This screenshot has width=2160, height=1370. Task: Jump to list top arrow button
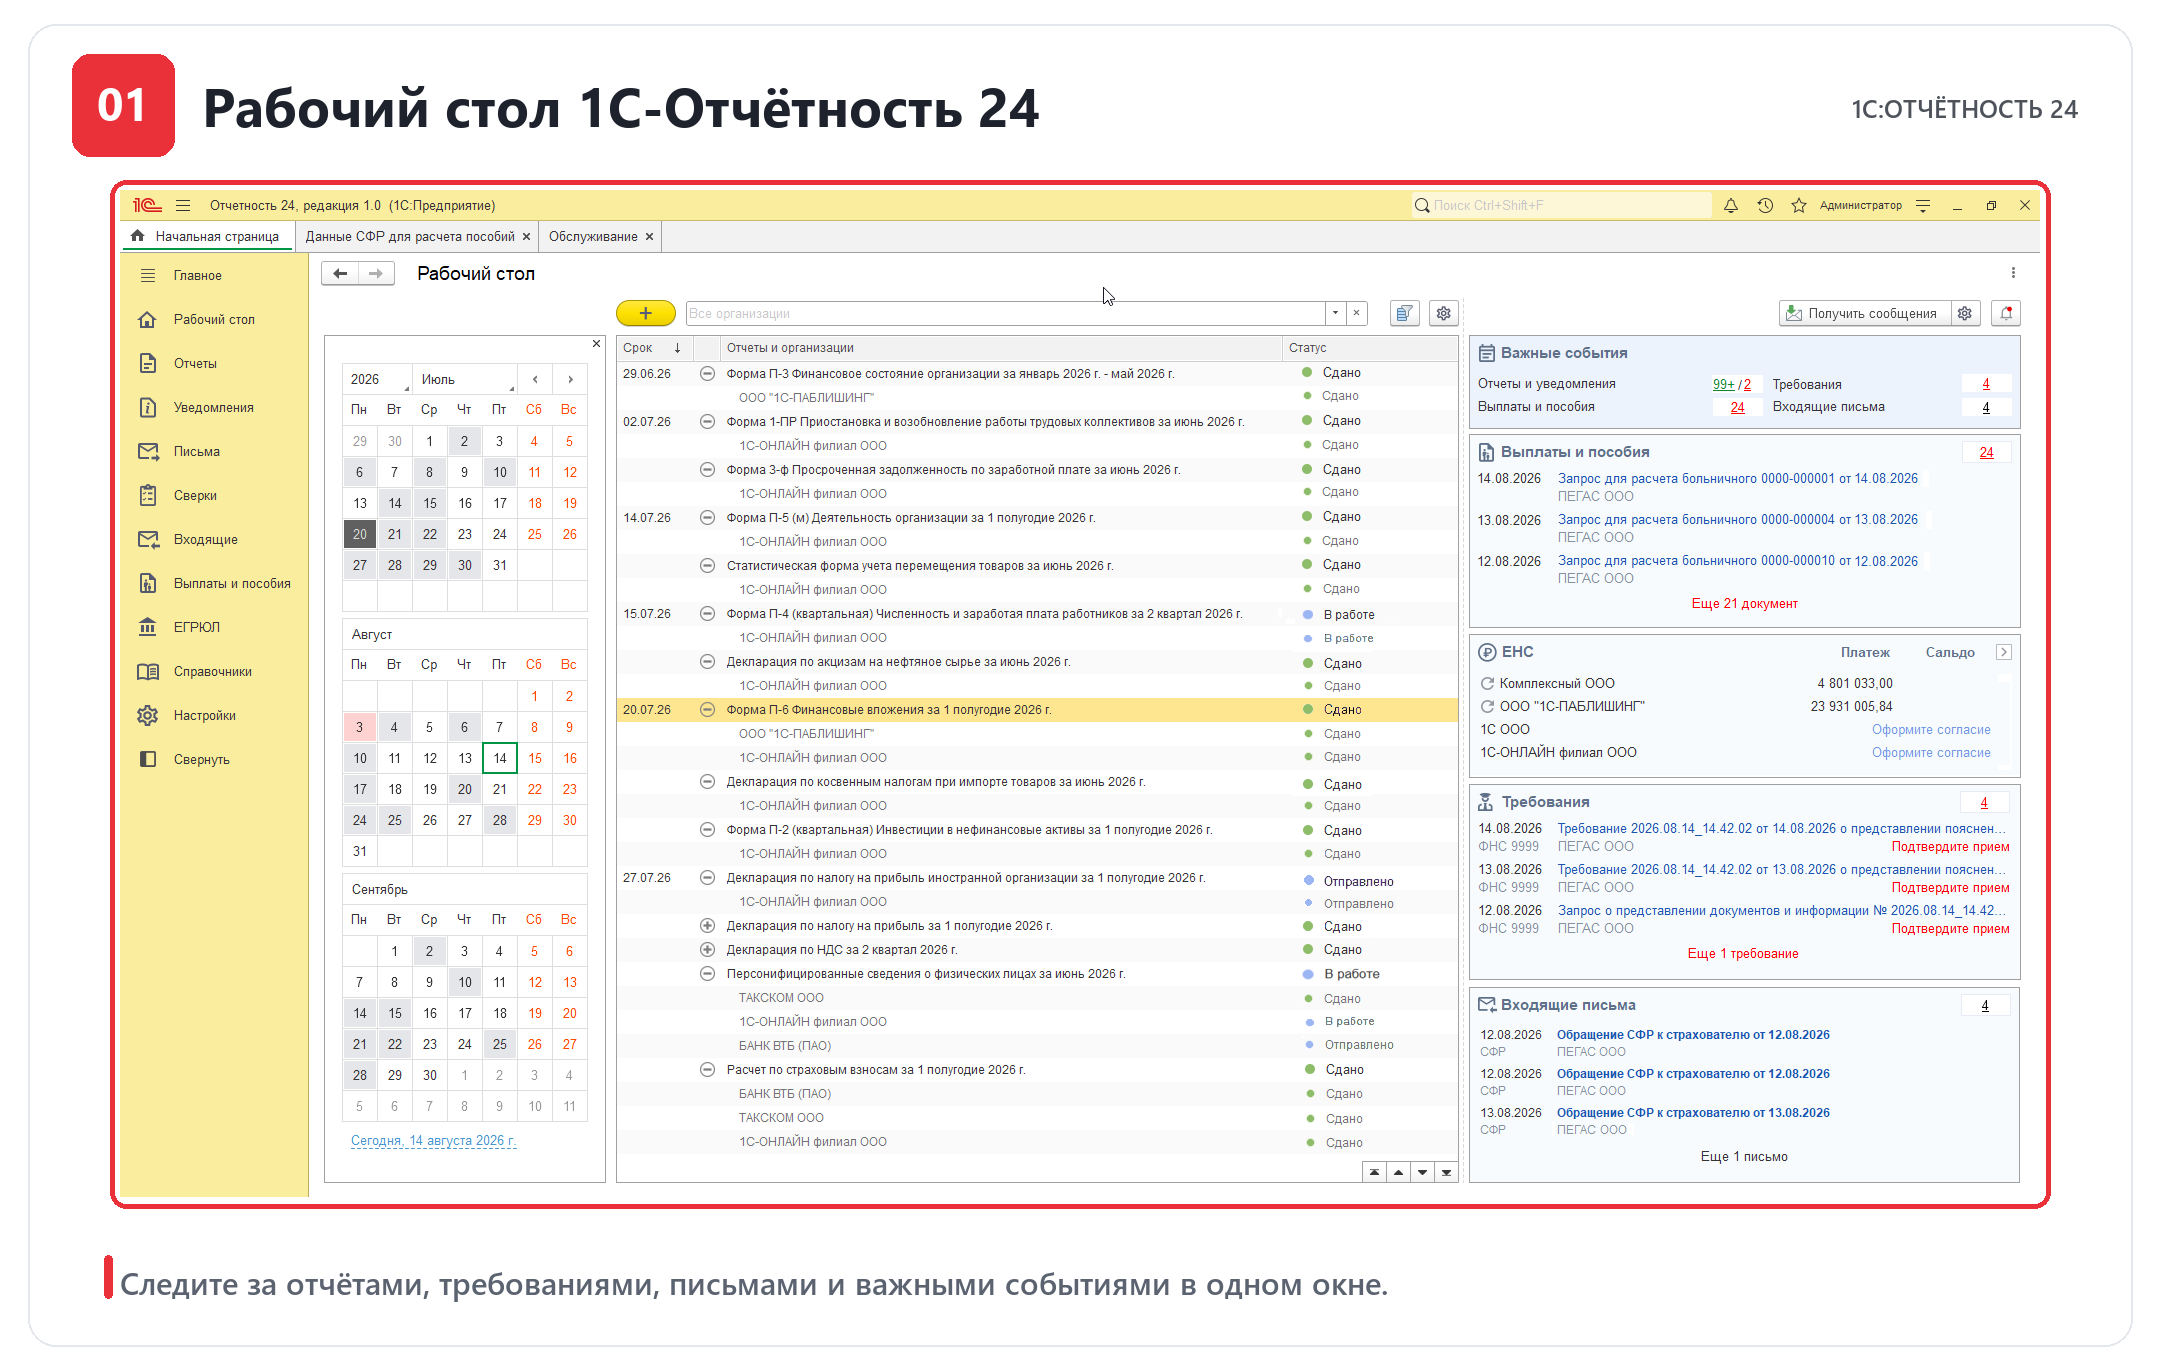[1374, 1172]
